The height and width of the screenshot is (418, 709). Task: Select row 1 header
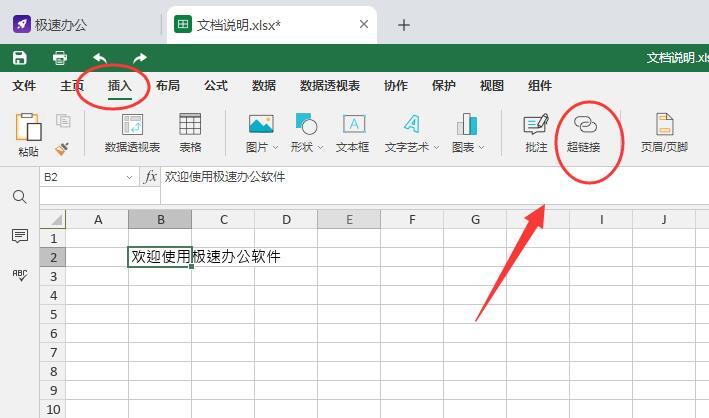53,238
